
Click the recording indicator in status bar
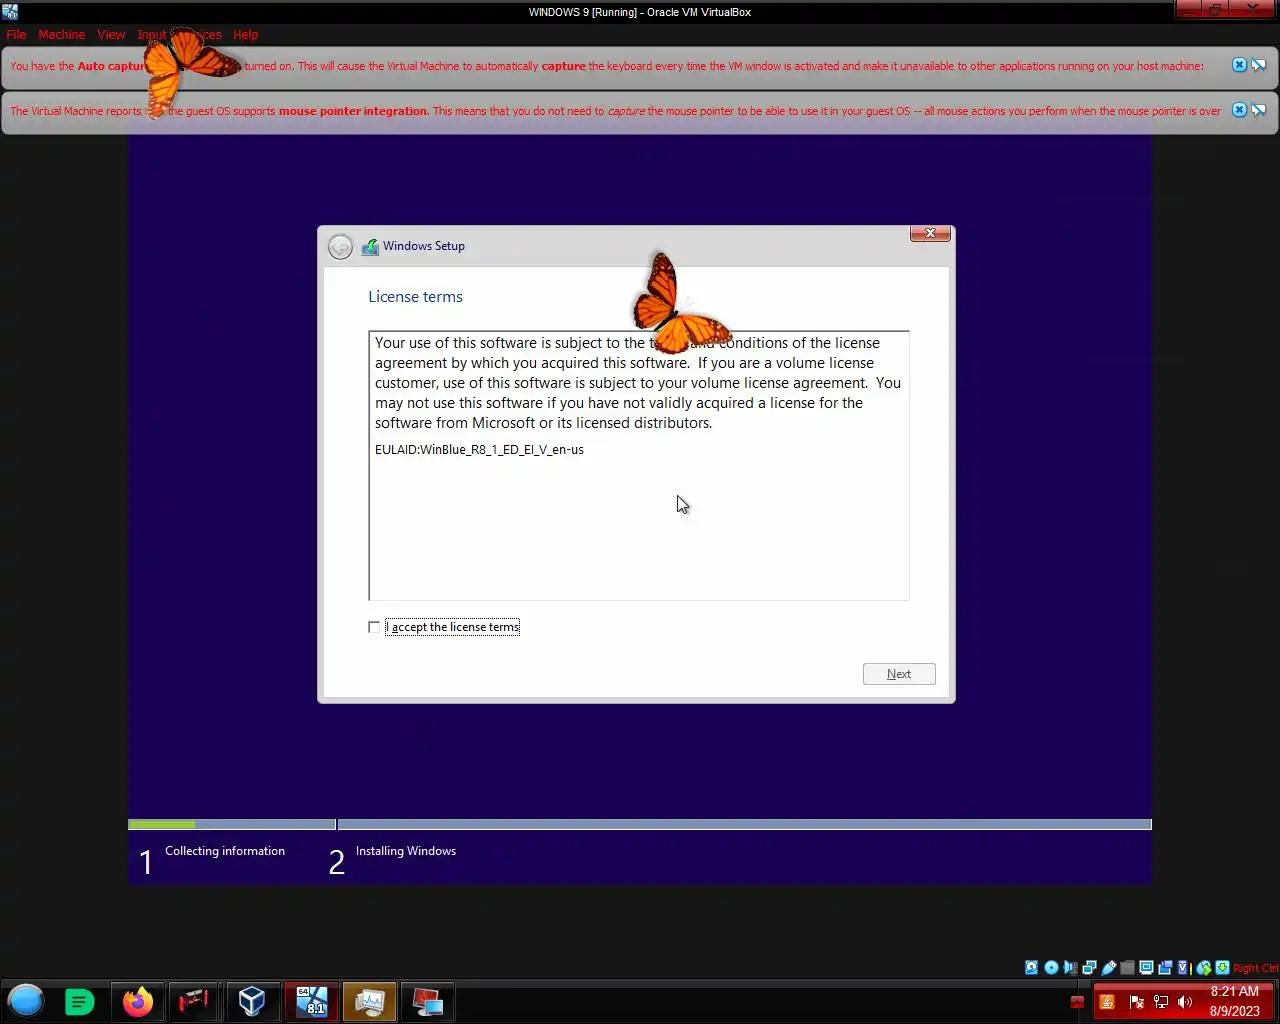pos(1165,967)
